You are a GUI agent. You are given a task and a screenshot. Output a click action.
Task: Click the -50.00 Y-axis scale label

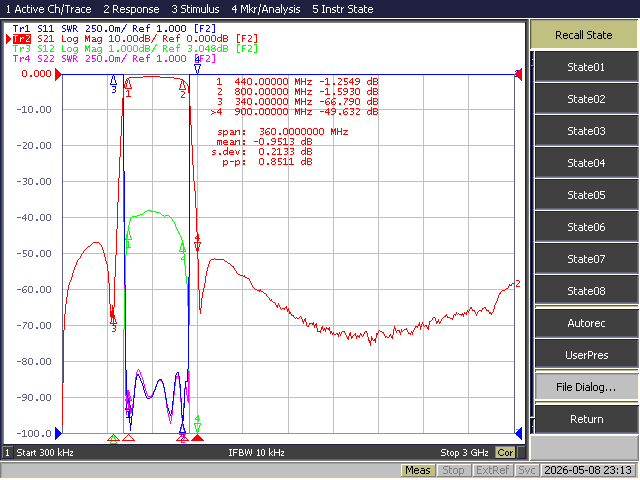(x=34, y=253)
